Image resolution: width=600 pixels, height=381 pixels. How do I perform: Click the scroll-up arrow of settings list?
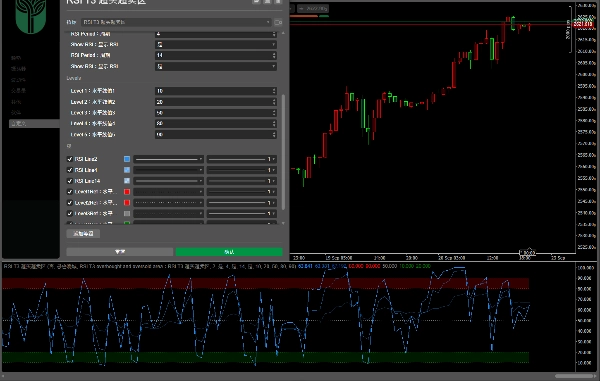[x=283, y=34]
